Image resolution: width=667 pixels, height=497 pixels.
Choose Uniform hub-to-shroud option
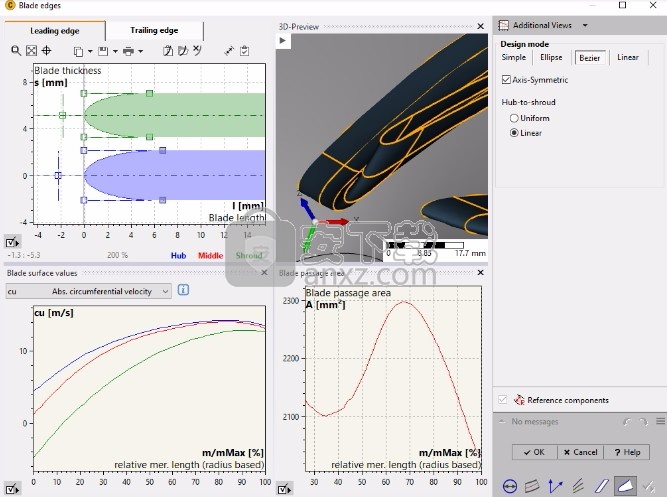click(x=514, y=118)
